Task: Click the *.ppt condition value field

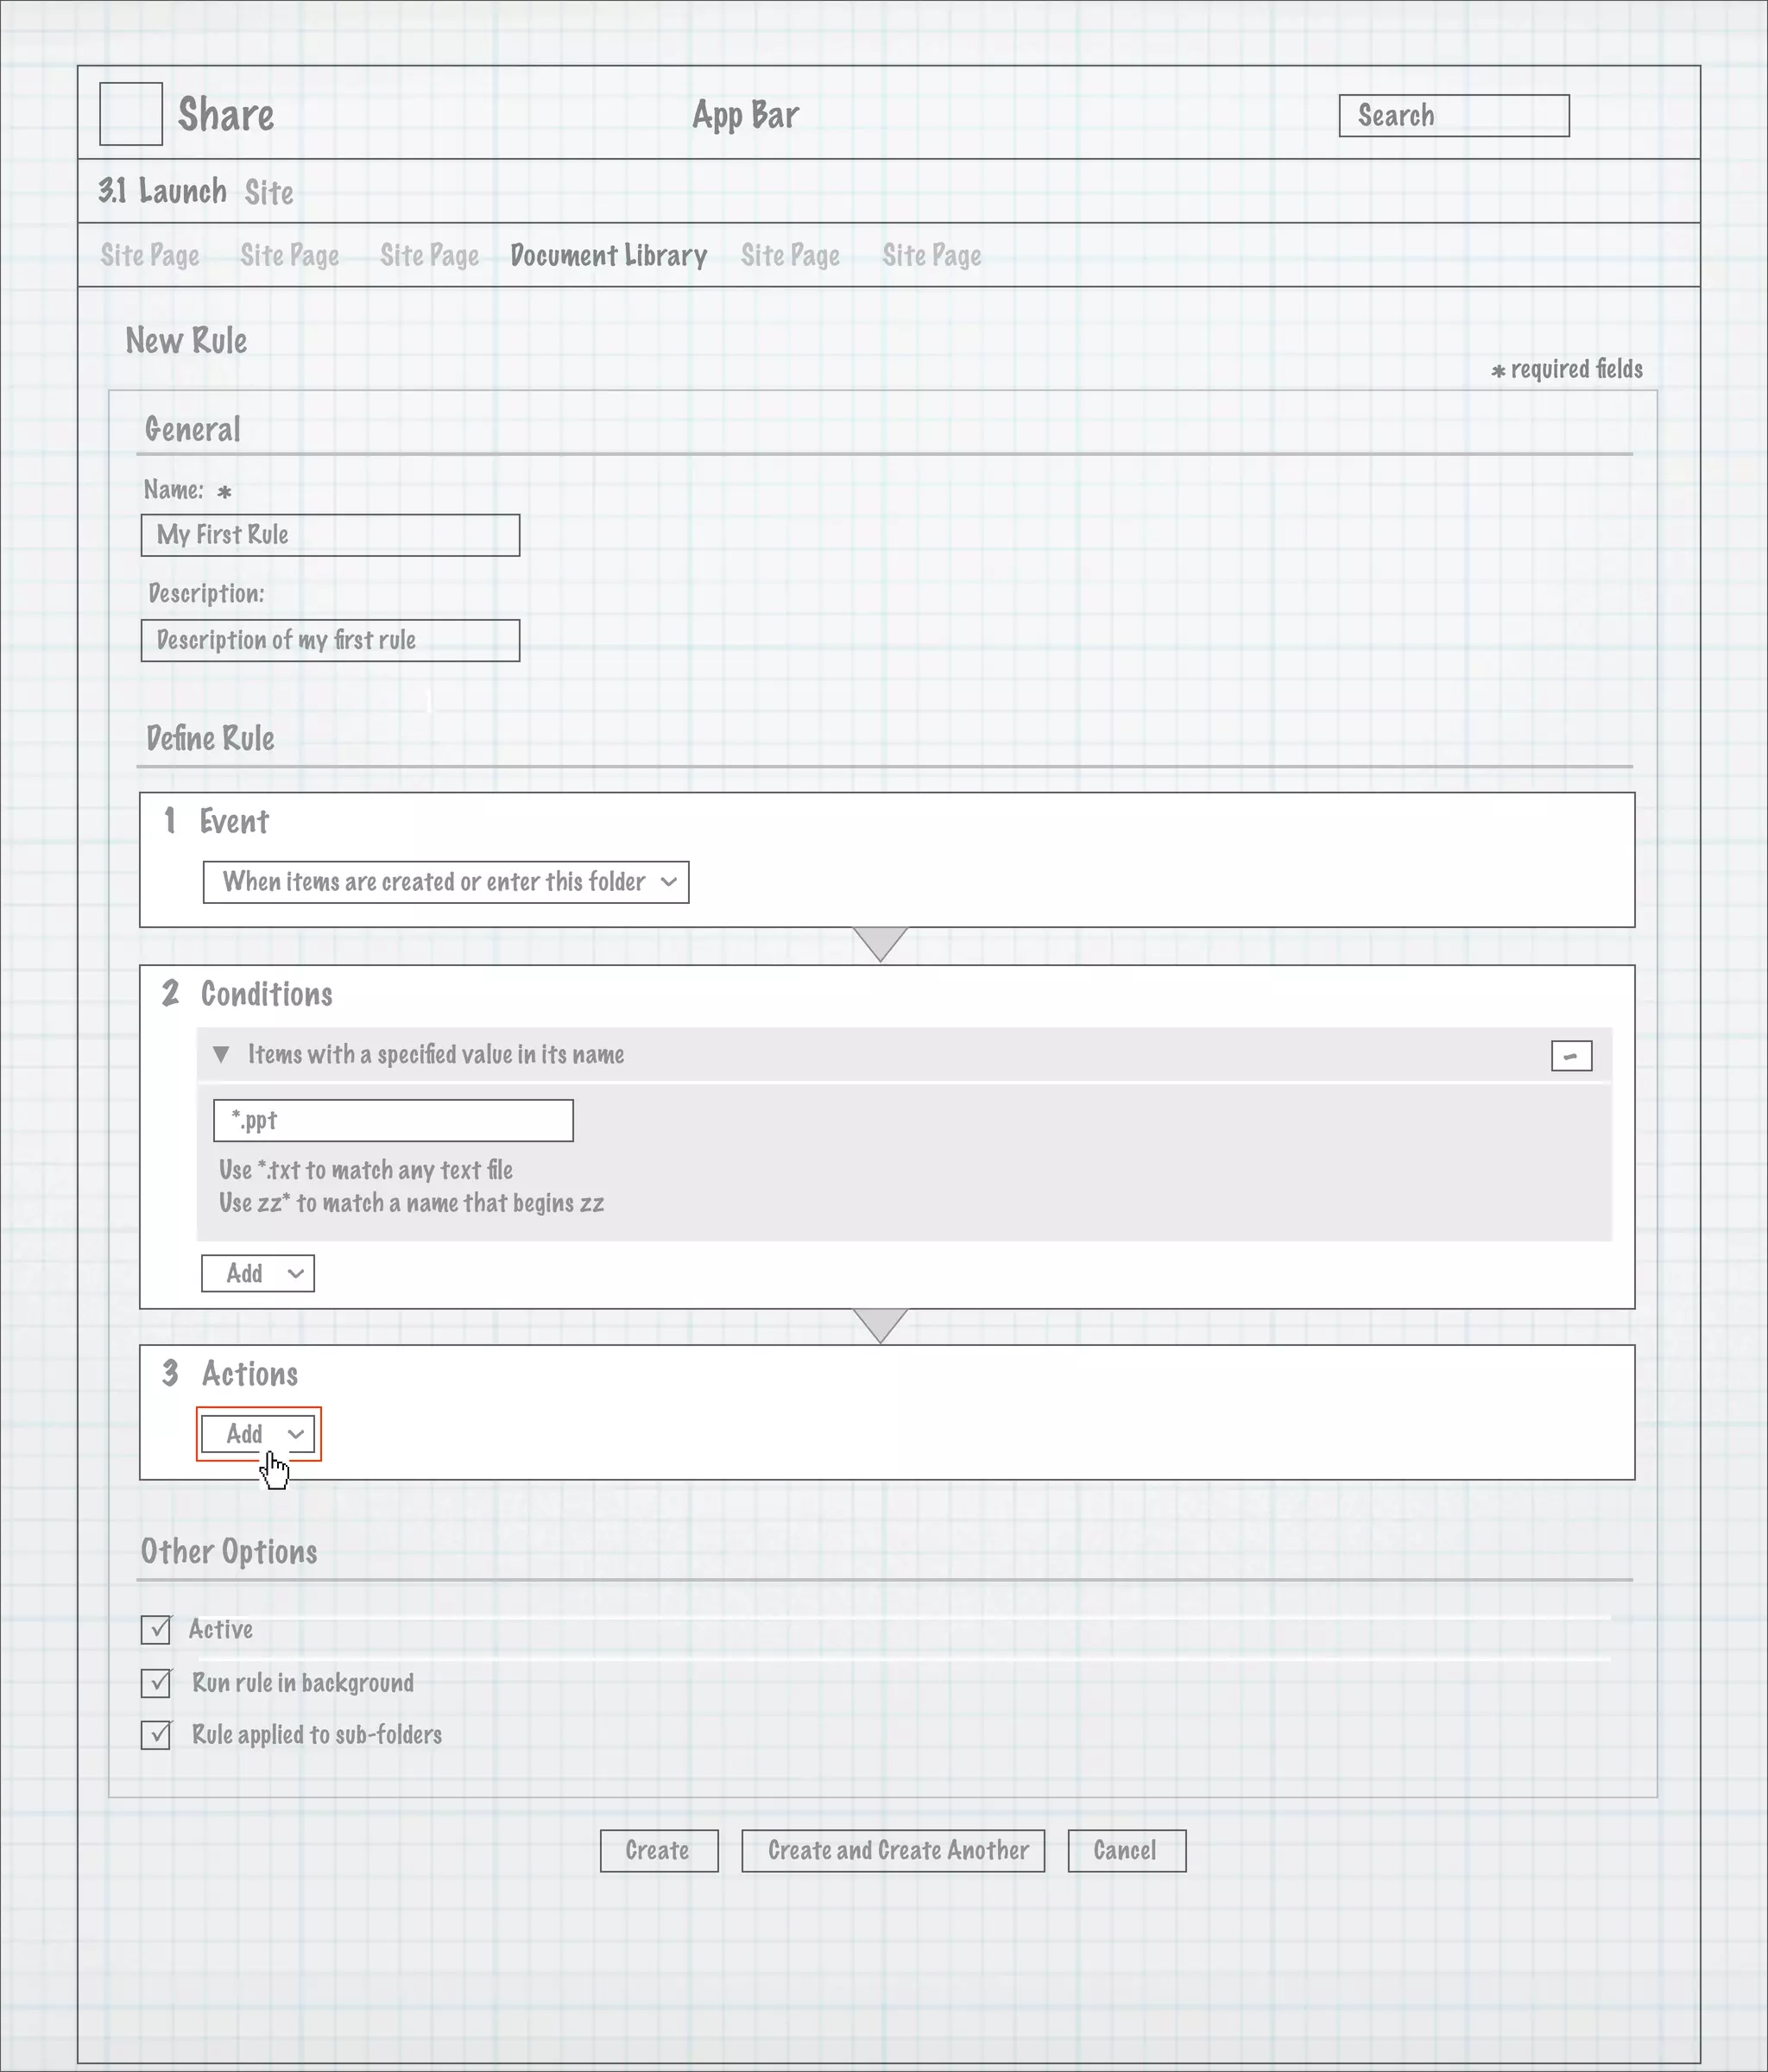Action: coord(393,1120)
